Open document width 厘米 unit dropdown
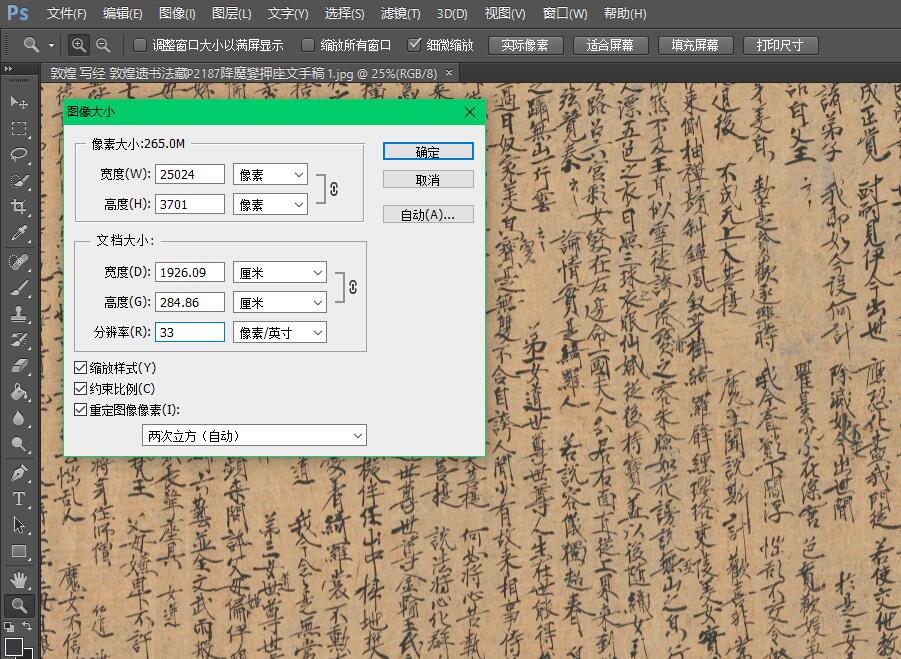The height and width of the screenshot is (659, 901). click(x=280, y=273)
